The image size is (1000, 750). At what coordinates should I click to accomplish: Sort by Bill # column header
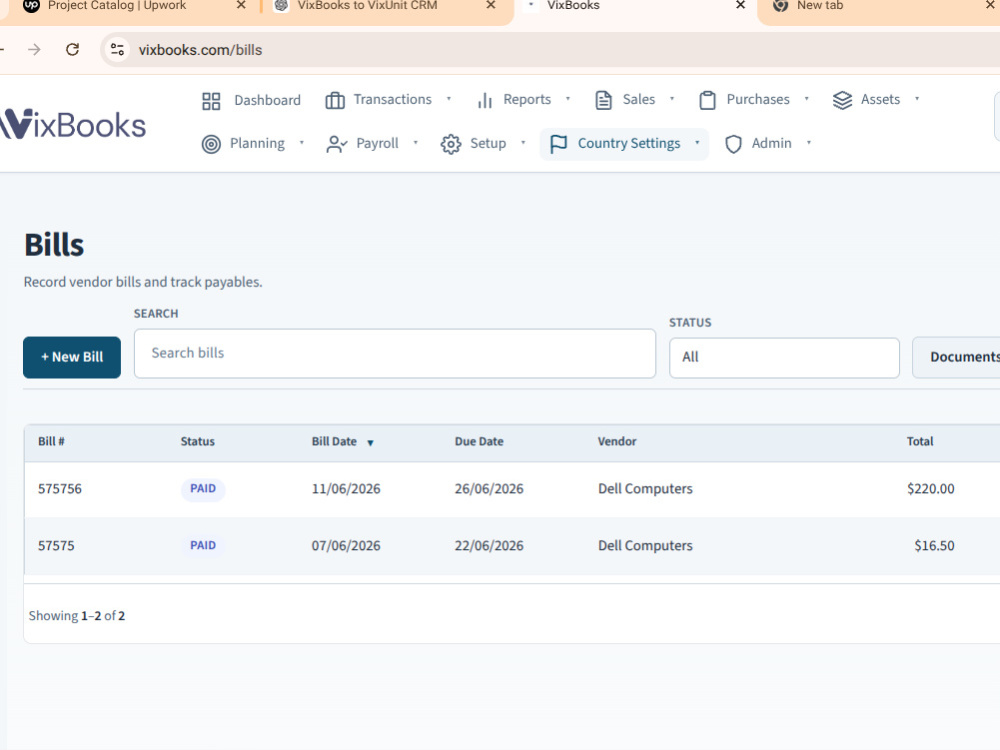pyautogui.click(x=51, y=441)
